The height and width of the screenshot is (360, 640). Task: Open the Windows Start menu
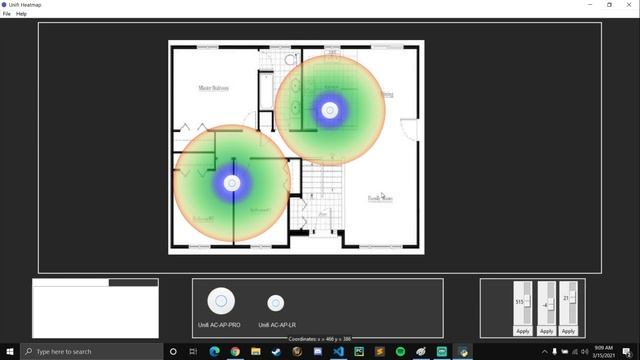tap(10, 351)
